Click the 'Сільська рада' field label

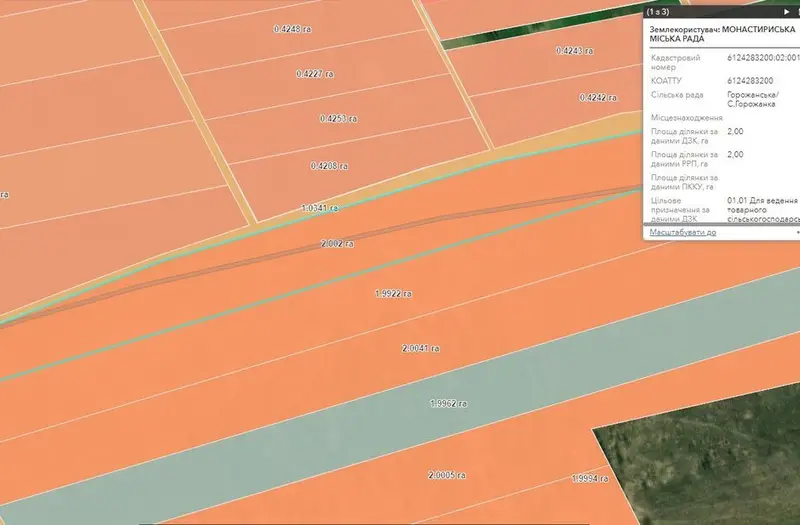point(677,95)
